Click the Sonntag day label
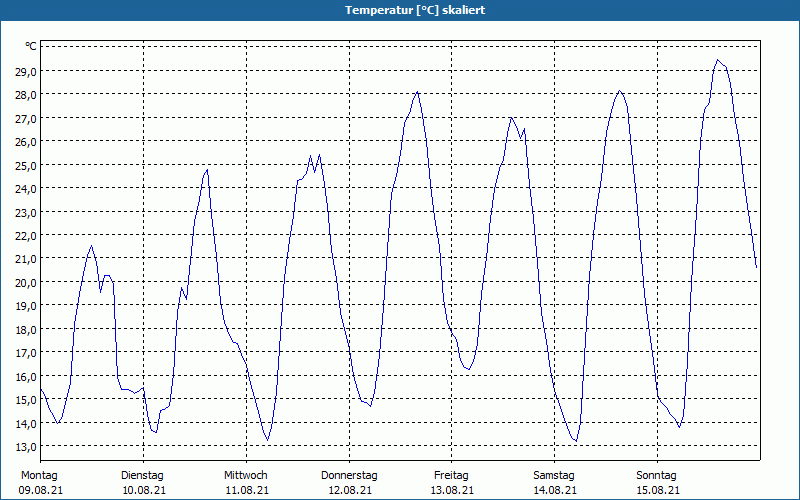800x500 pixels. (657, 475)
